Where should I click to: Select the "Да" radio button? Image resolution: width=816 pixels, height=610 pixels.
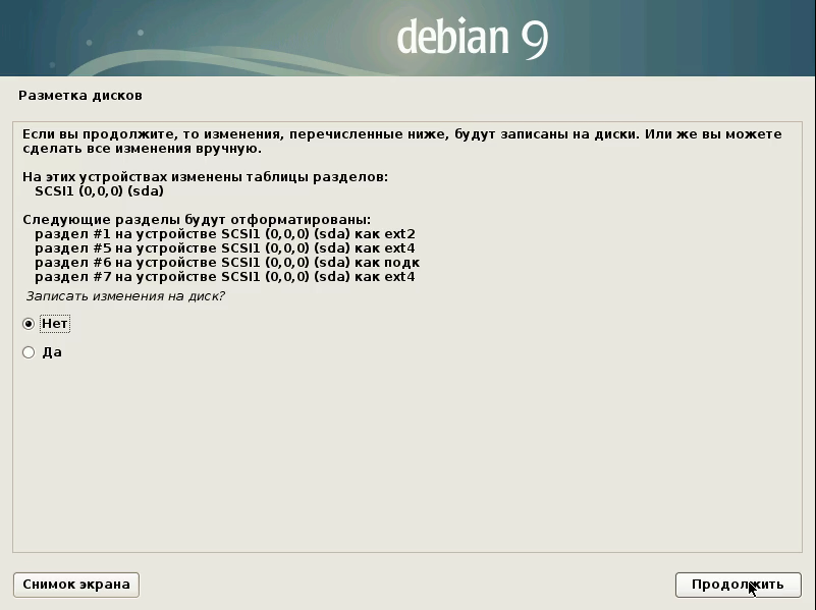[x=28, y=352]
